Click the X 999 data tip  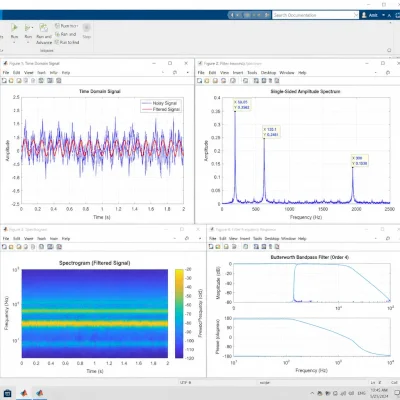pos(360,161)
